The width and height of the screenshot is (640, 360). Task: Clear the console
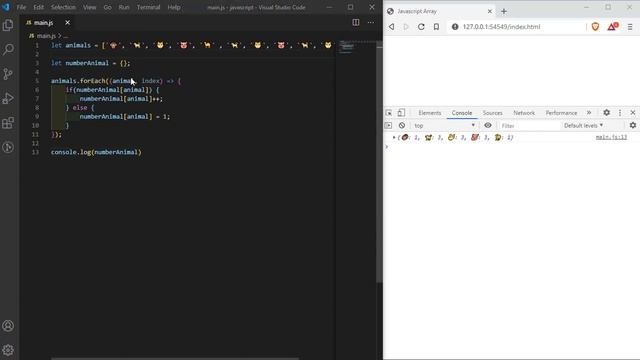[402, 126]
